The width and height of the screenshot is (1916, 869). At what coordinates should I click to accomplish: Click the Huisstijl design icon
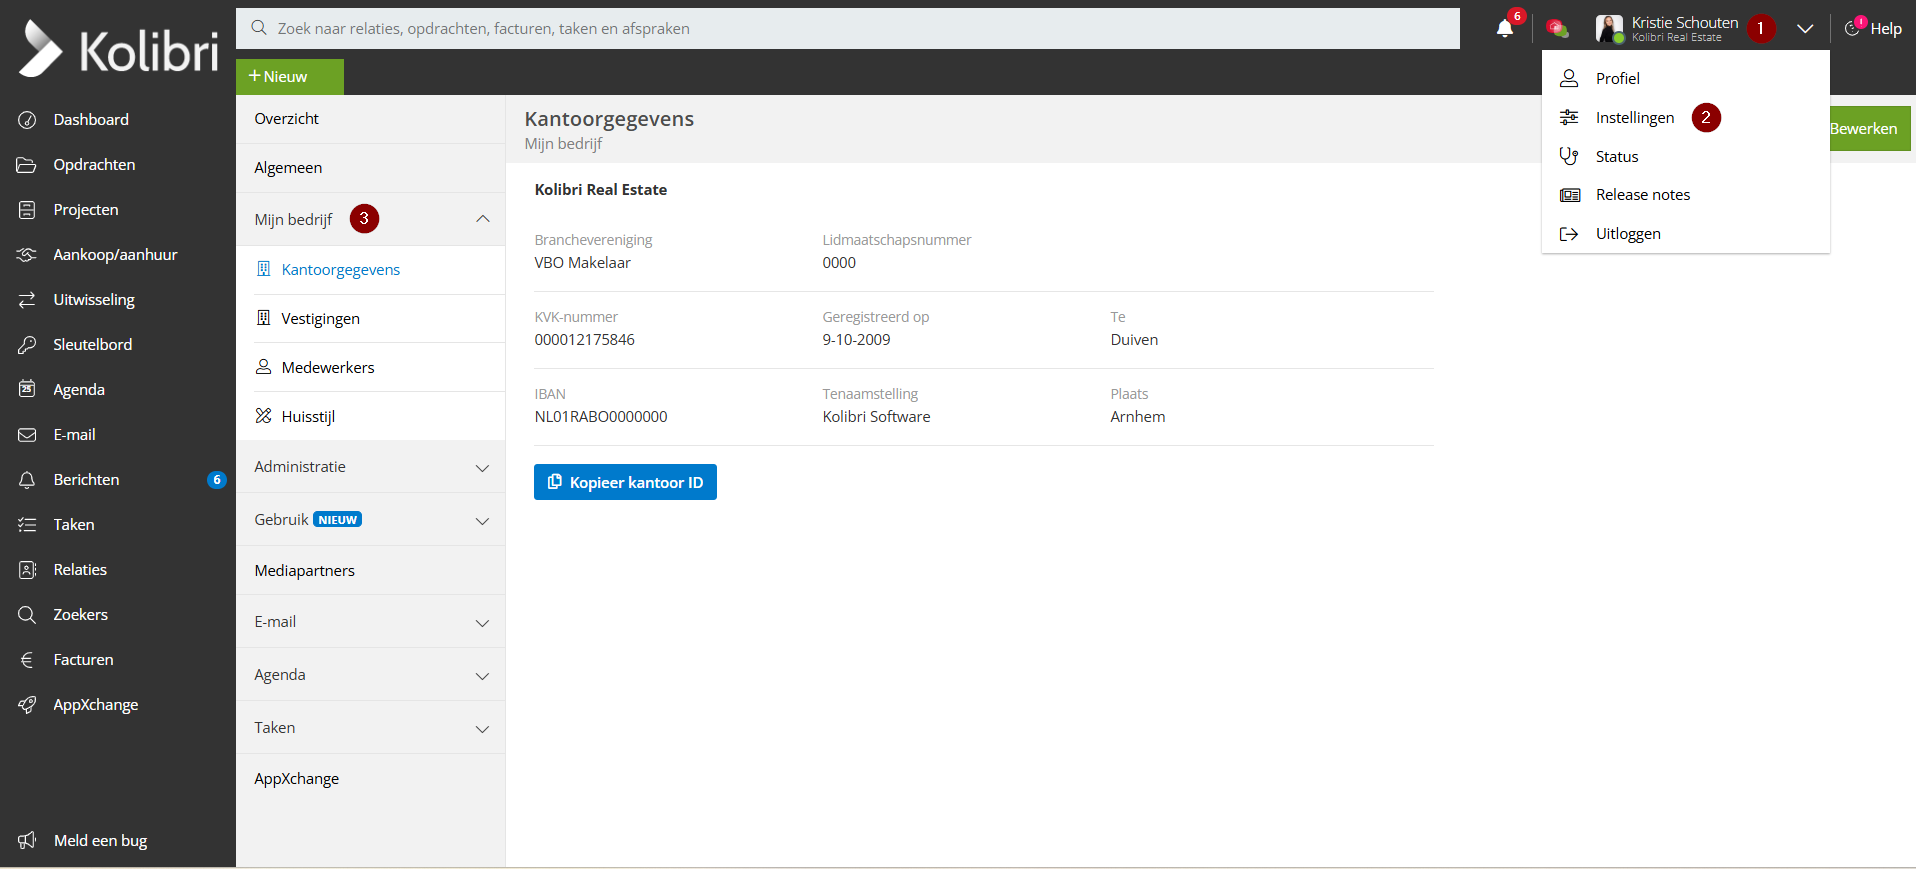point(264,416)
